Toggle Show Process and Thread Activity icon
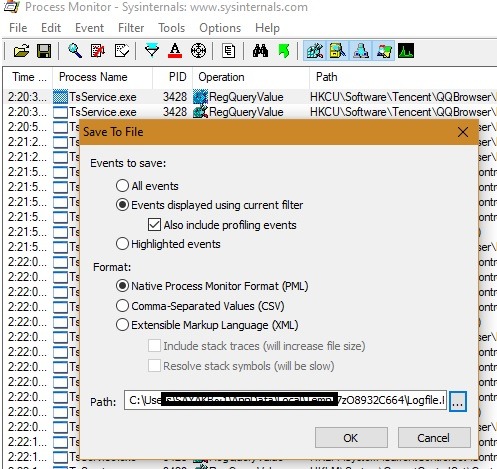Image resolution: width=497 pixels, height=469 pixels. tap(384, 51)
